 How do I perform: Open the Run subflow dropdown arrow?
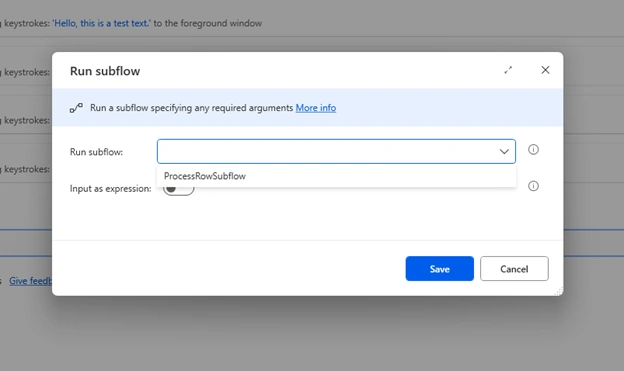coord(504,152)
